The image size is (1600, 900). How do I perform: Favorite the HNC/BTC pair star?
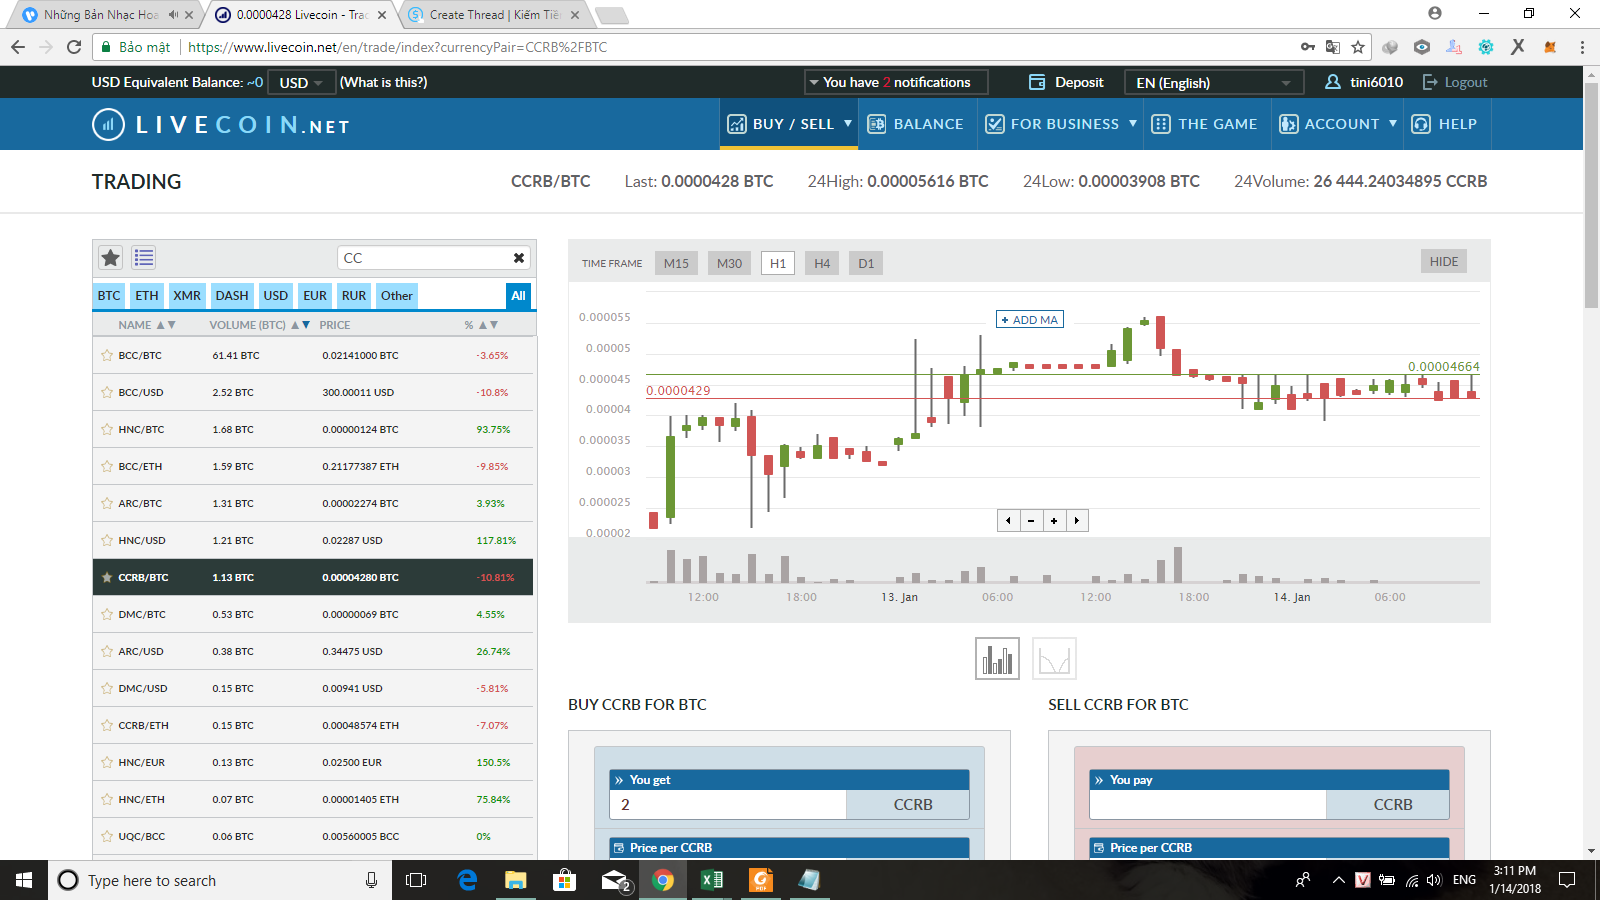[107, 429]
